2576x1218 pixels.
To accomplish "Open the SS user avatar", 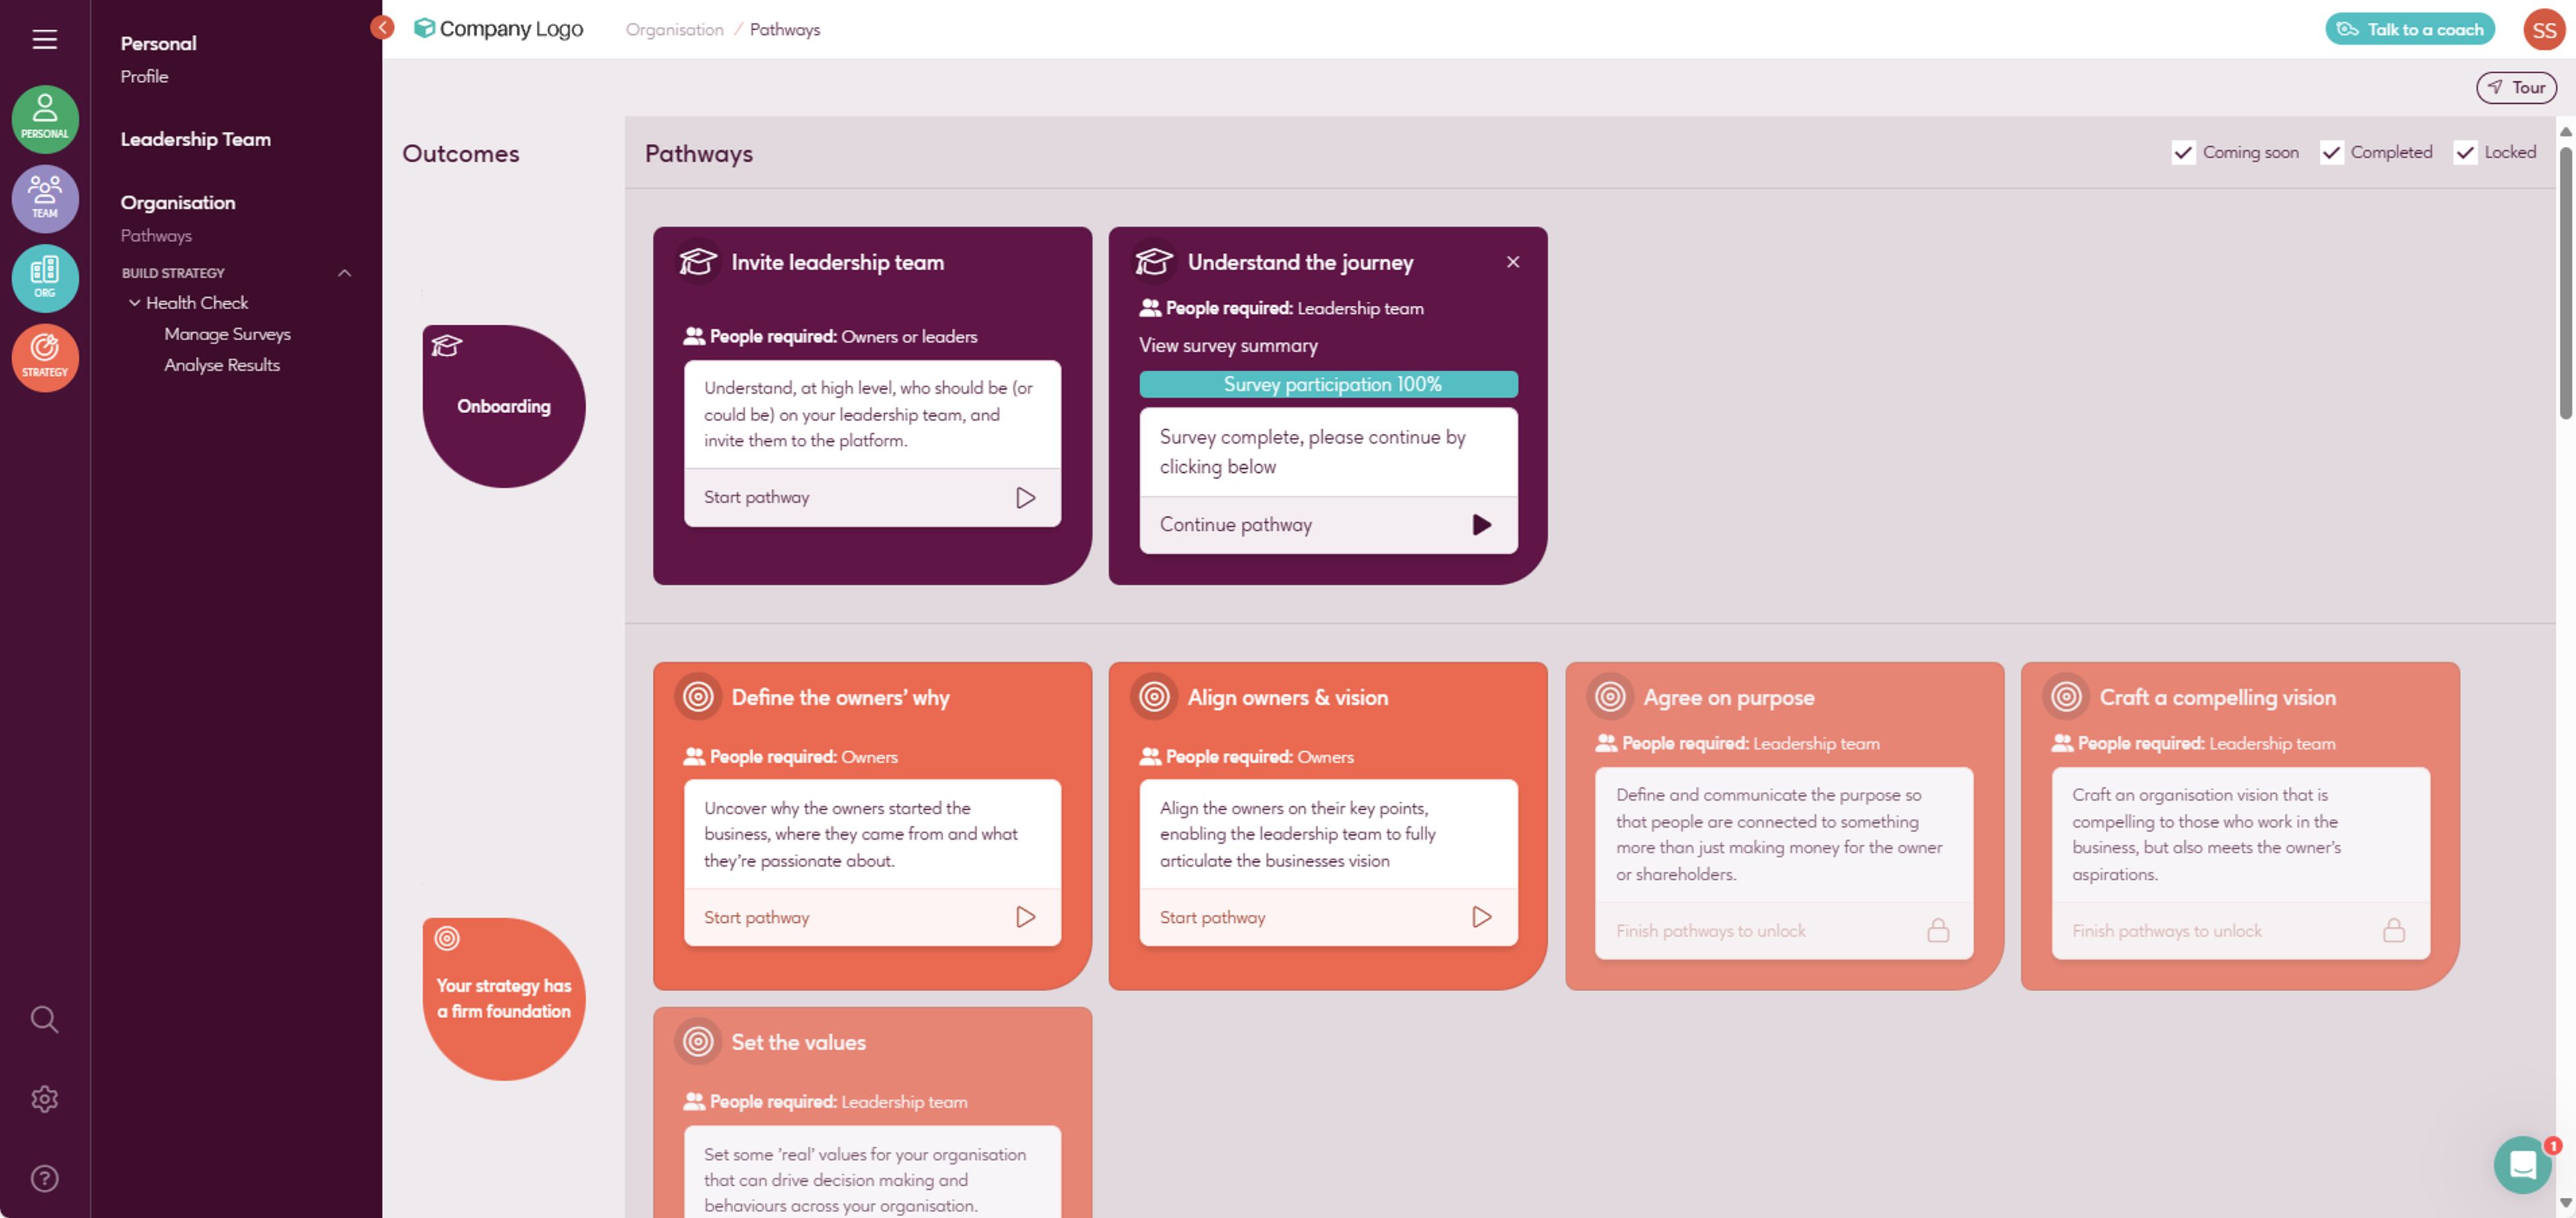I will click(x=2543, y=30).
